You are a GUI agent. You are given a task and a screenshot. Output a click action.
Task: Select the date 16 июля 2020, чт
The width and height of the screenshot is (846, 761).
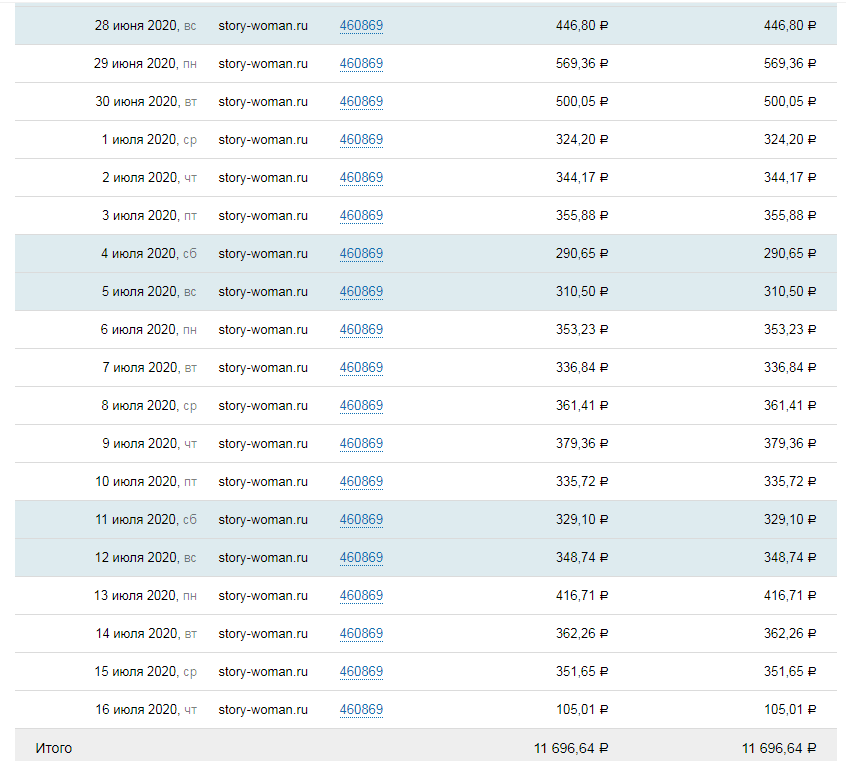(146, 710)
